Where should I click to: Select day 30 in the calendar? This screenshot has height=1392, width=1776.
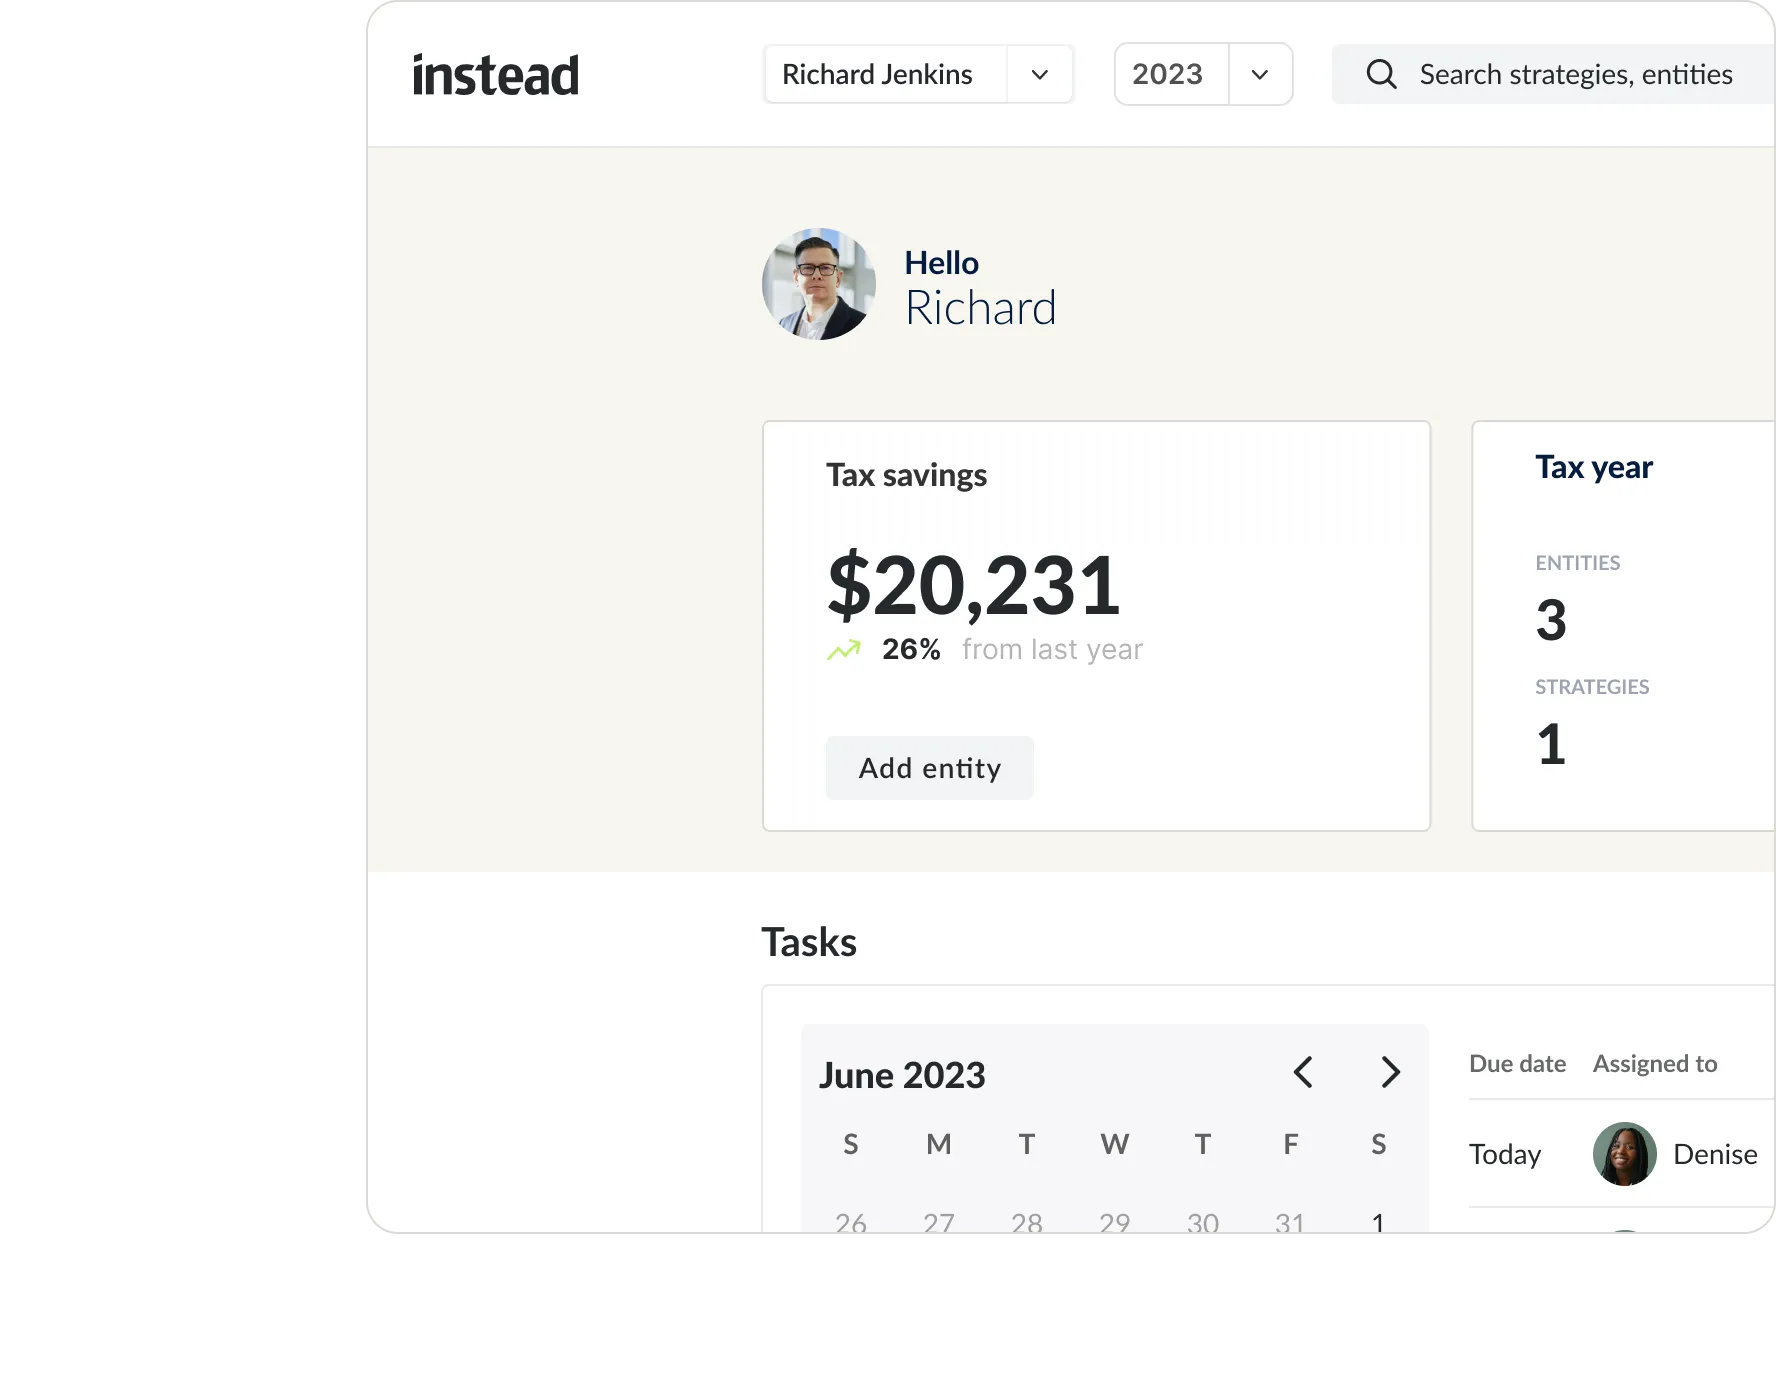pos(1202,1221)
